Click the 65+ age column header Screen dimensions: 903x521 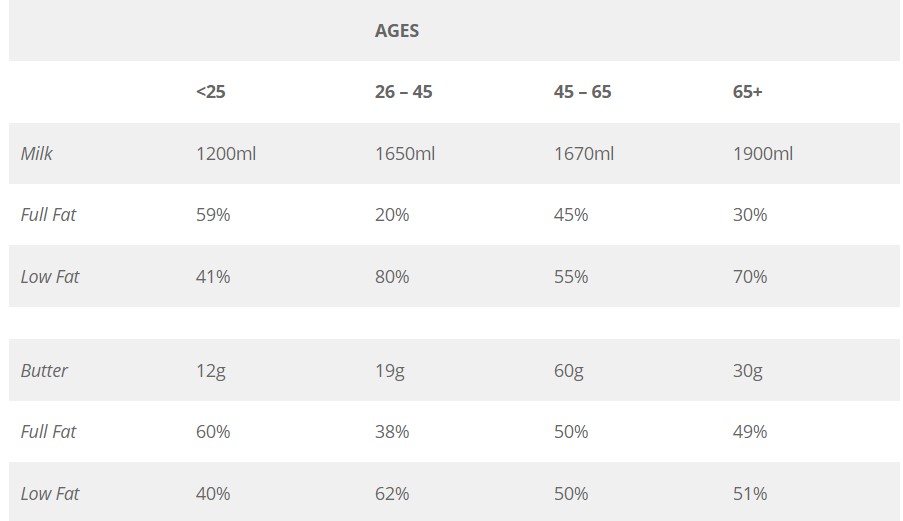747,92
